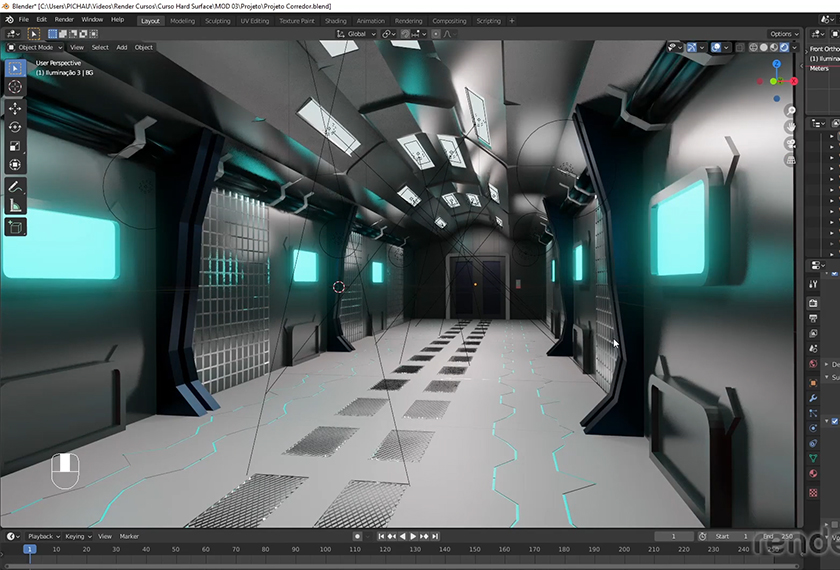
Task: Toggle X-ray view in viewport header
Action: tap(738, 47)
